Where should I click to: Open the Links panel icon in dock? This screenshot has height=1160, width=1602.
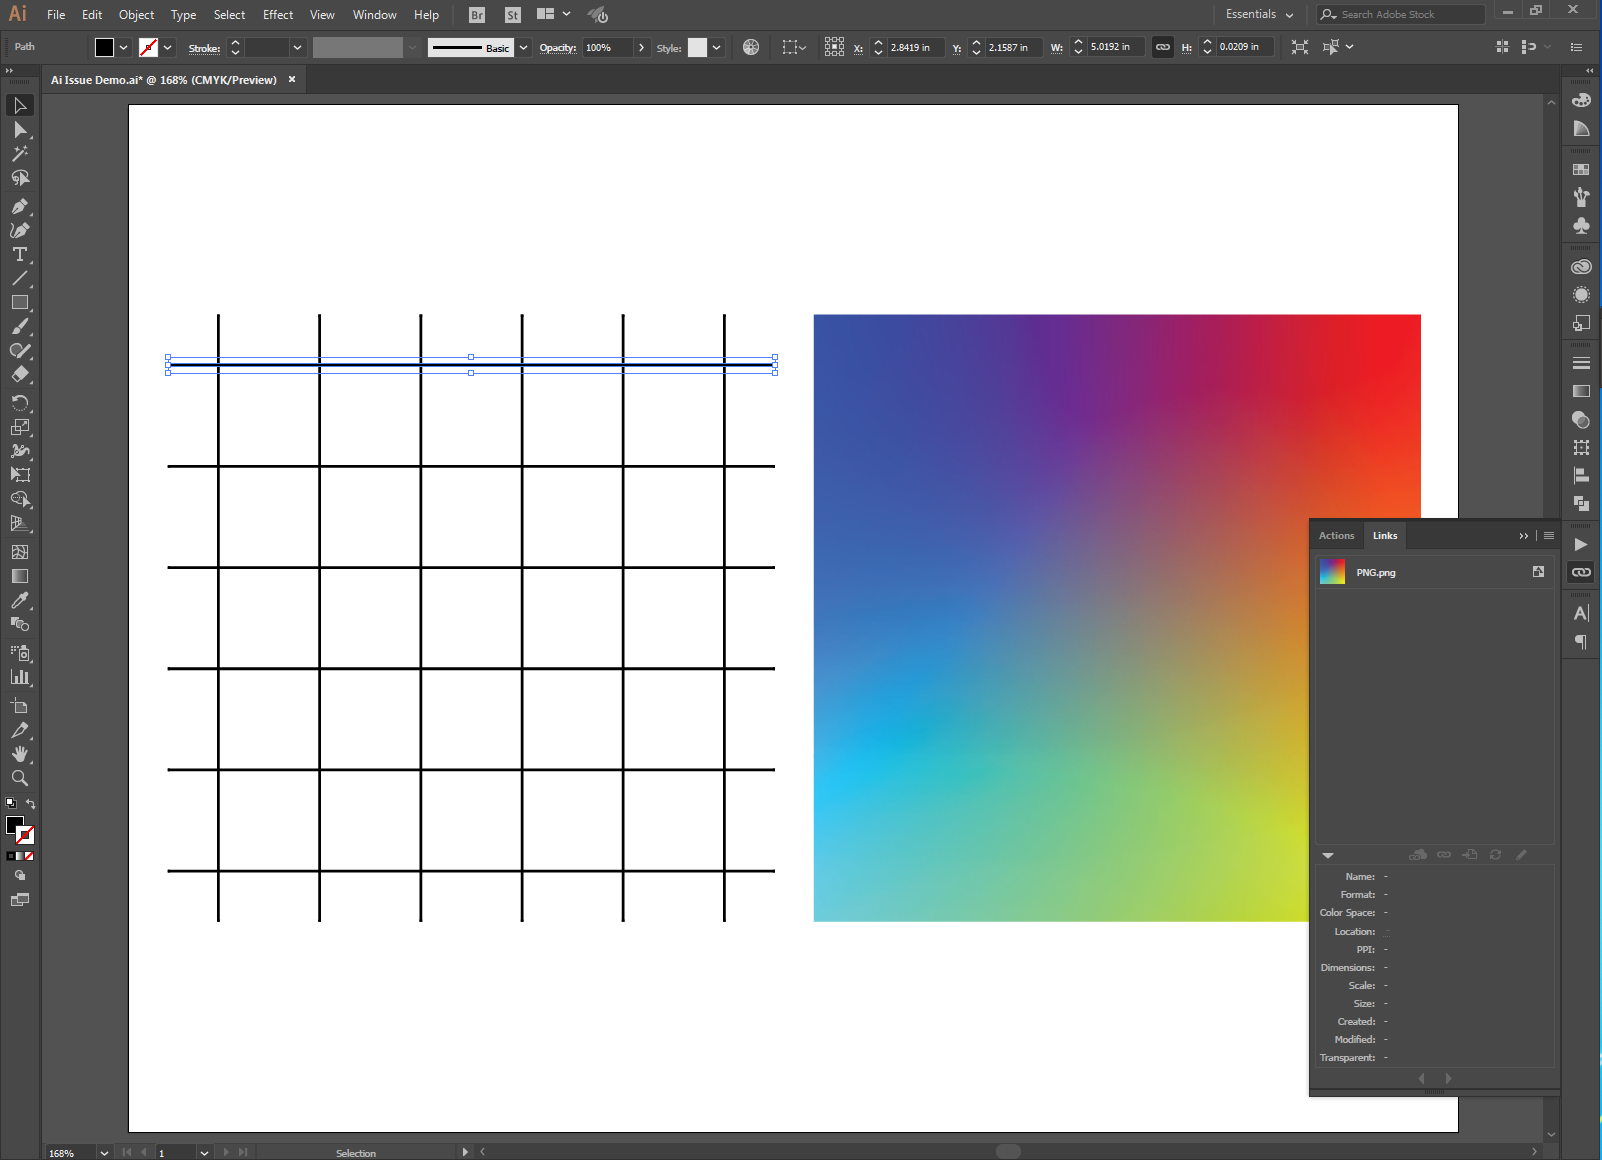click(x=1581, y=572)
